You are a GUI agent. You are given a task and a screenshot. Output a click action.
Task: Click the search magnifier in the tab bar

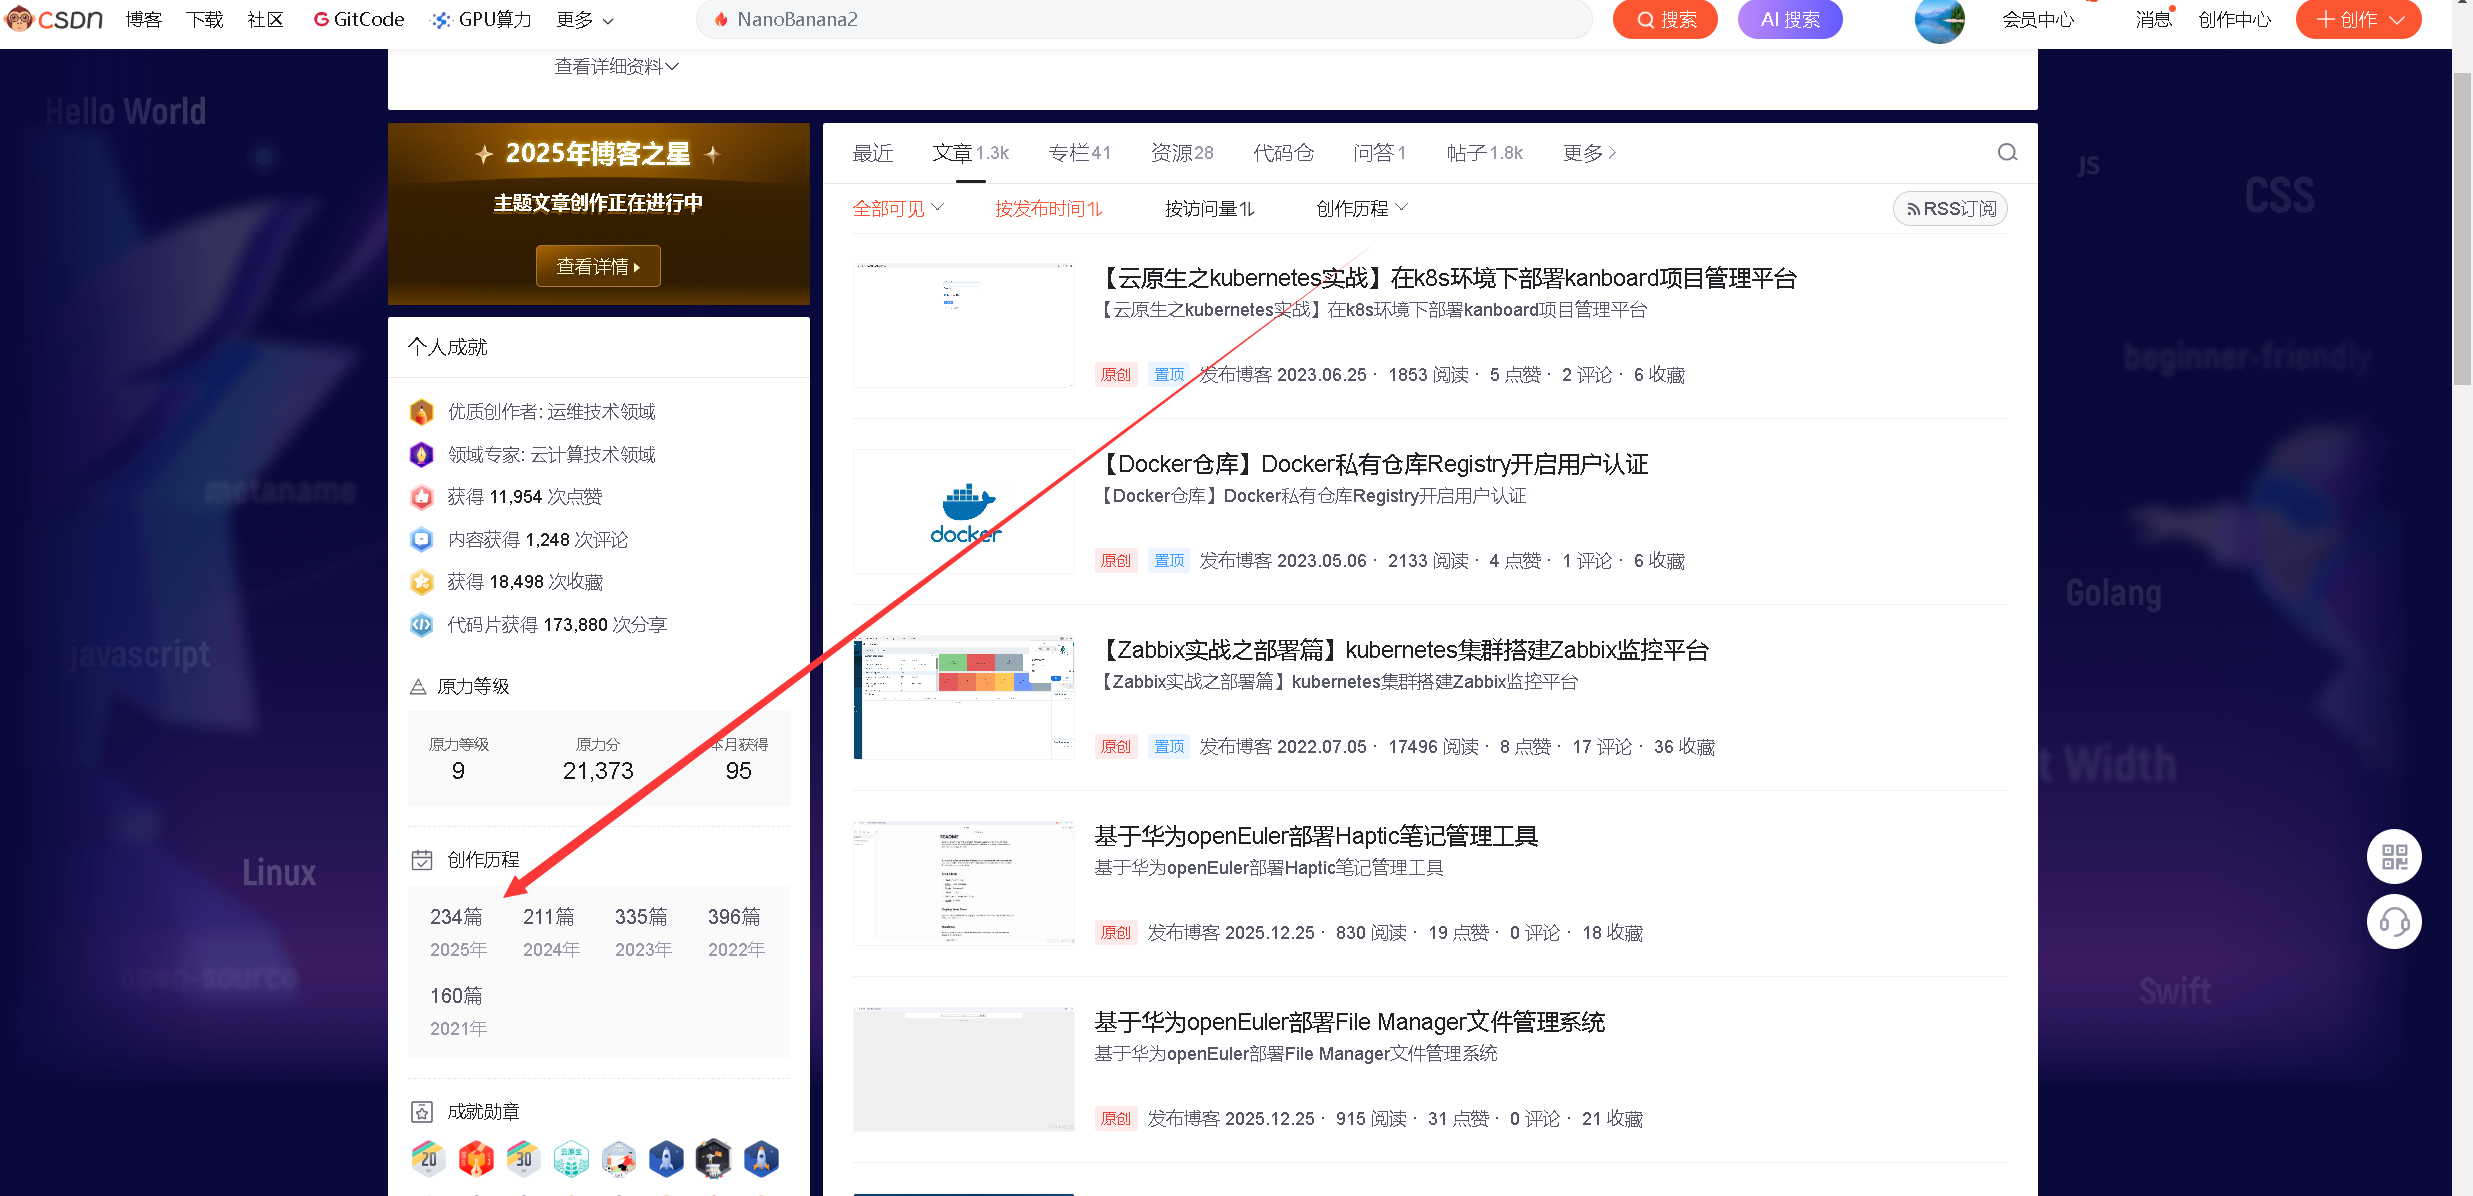pyautogui.click(x=2007, y=153)
